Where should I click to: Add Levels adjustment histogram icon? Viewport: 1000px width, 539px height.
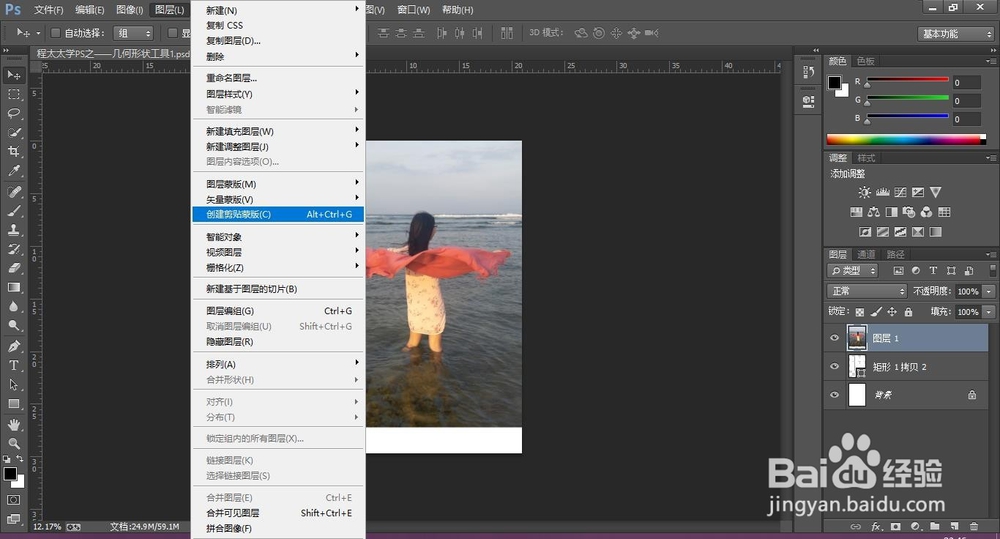pyautogui.click(x=883, y=192)
